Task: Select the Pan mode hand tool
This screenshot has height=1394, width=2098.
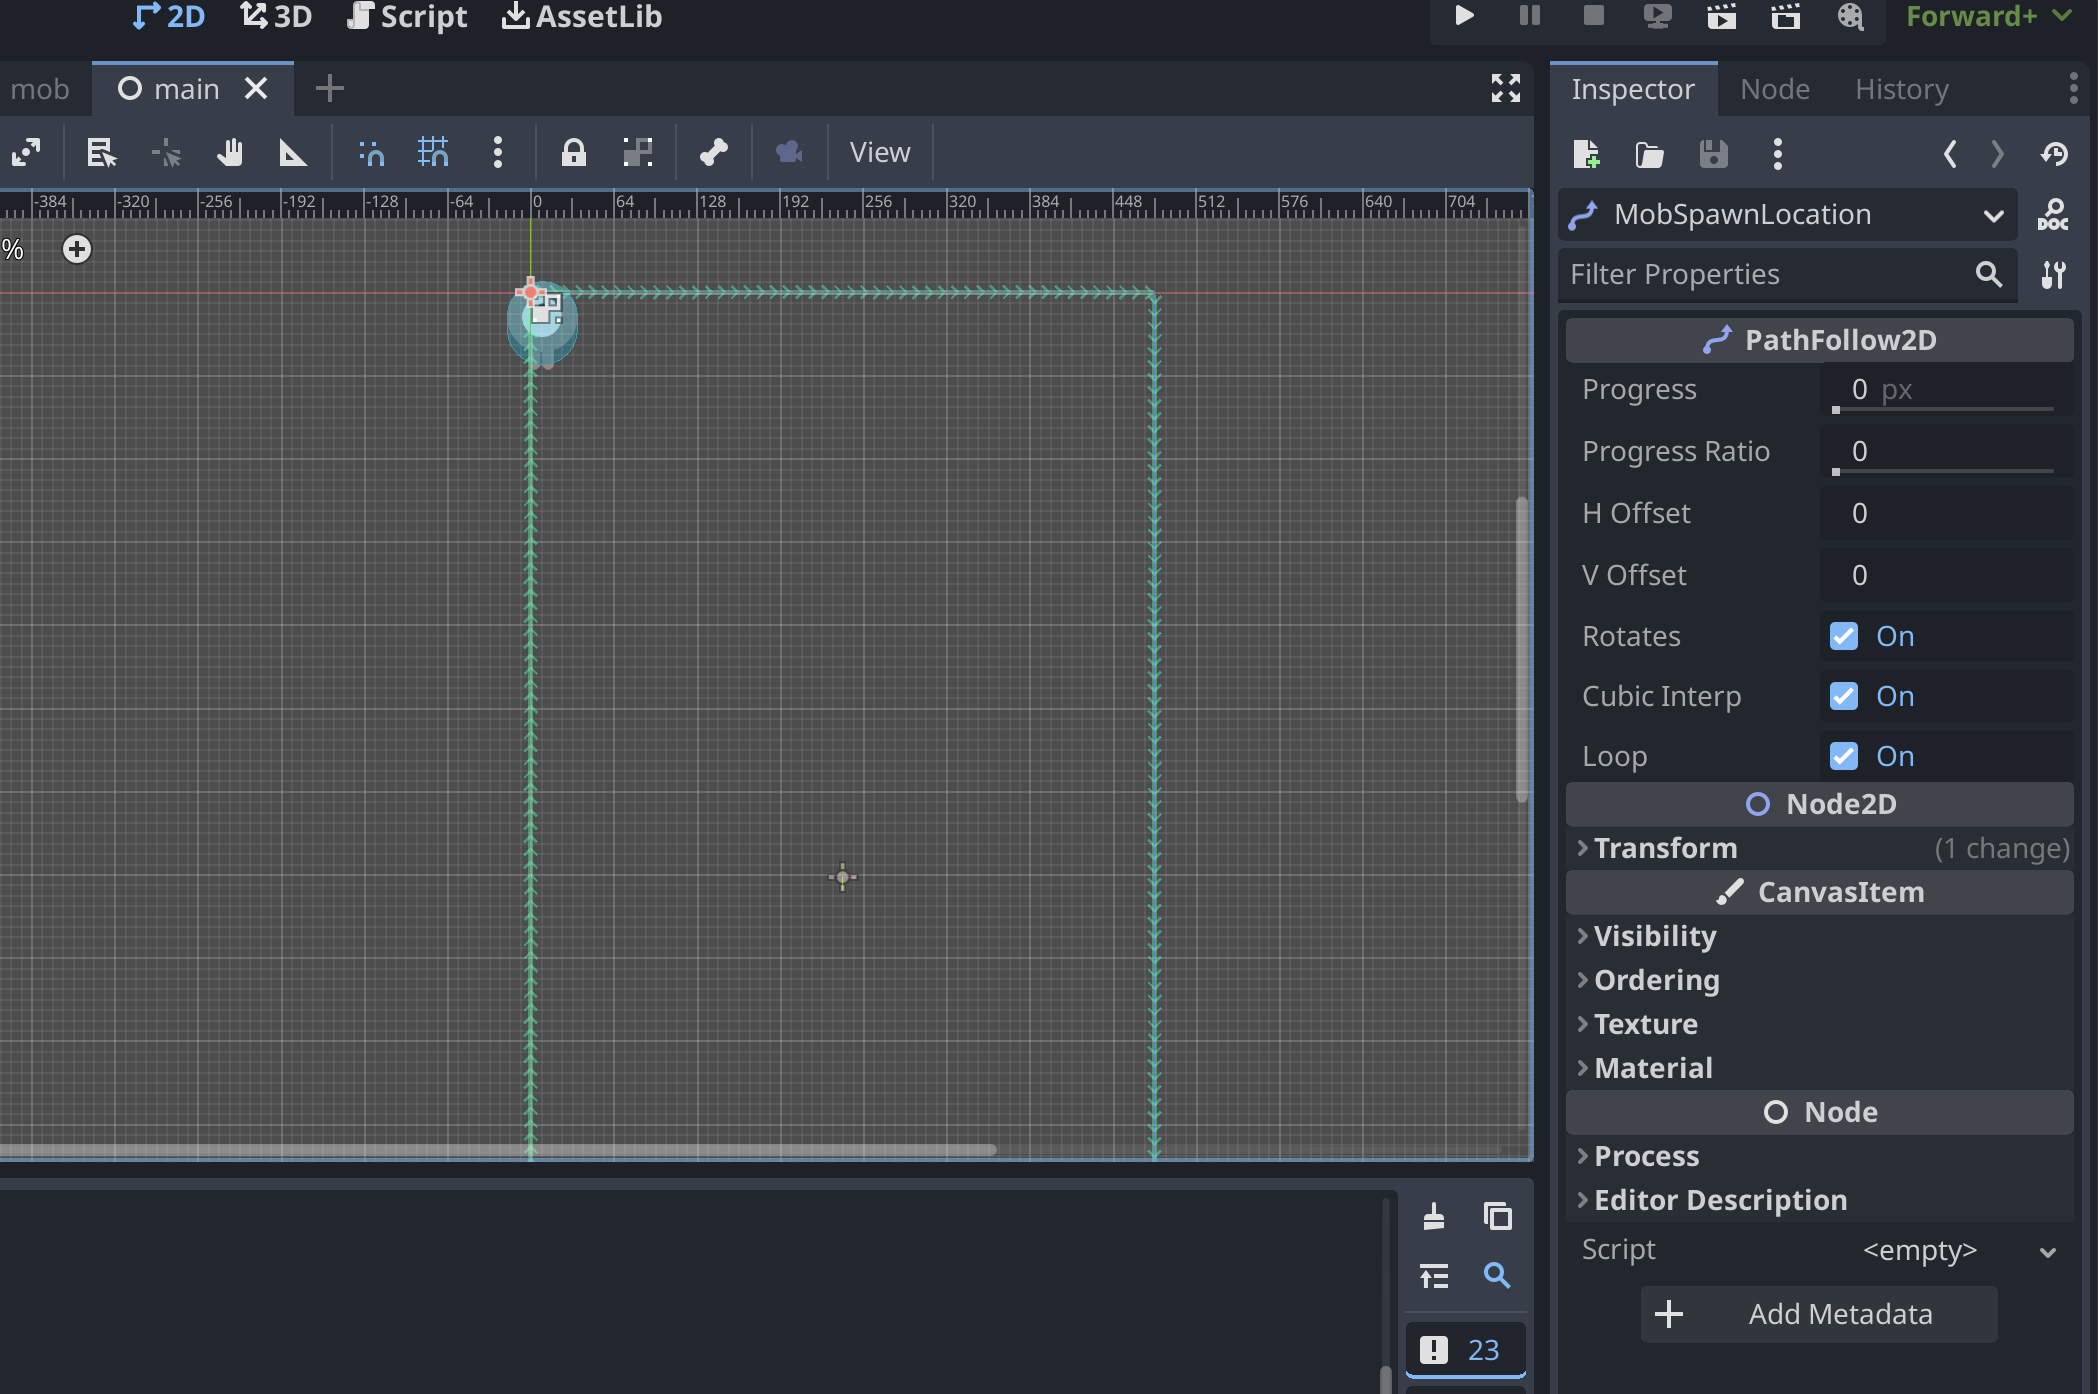Action: 229,153
